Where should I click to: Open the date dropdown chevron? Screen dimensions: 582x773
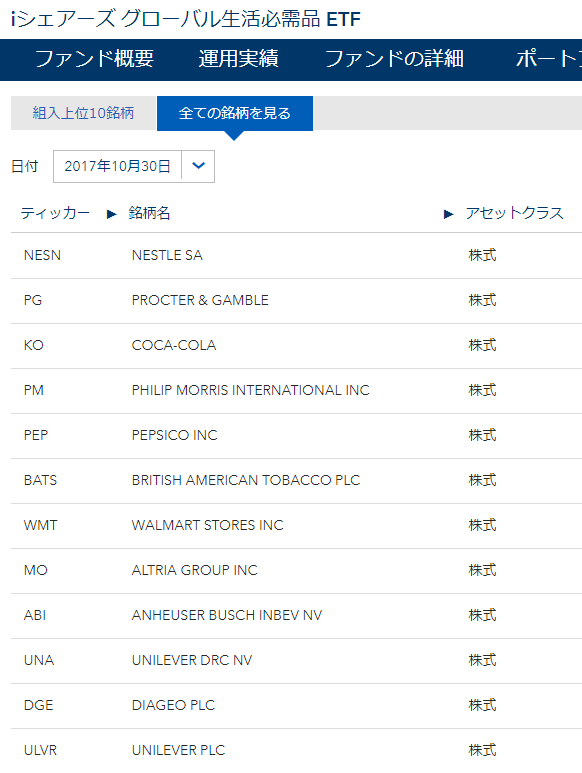[198, 166]
